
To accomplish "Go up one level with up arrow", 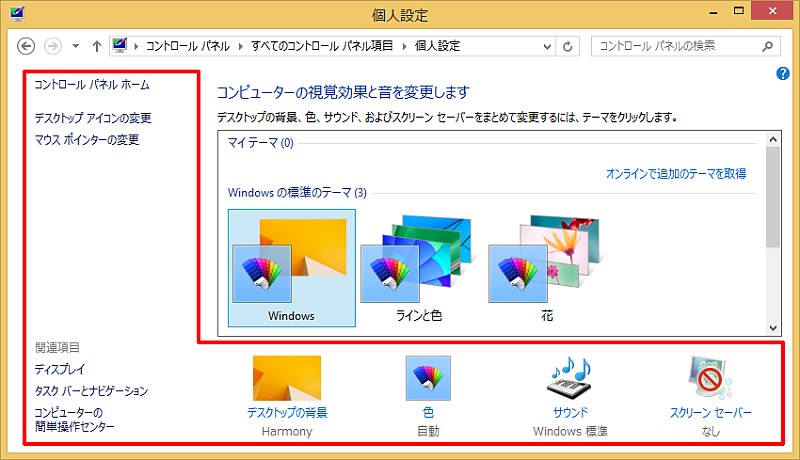I will (97, 46).
